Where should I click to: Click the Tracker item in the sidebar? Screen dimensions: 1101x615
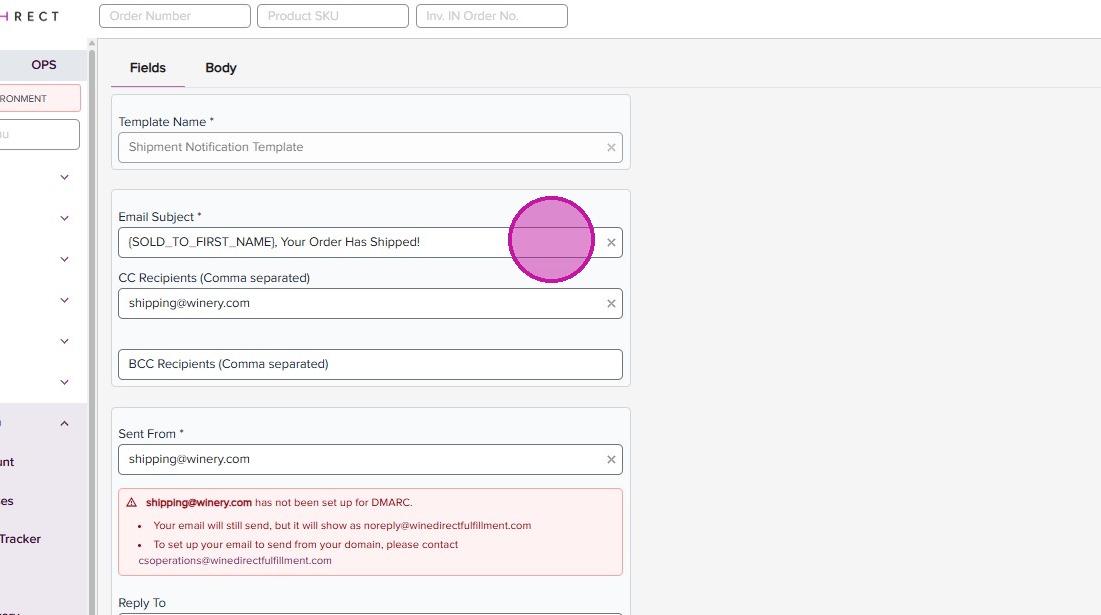point(22,539)
